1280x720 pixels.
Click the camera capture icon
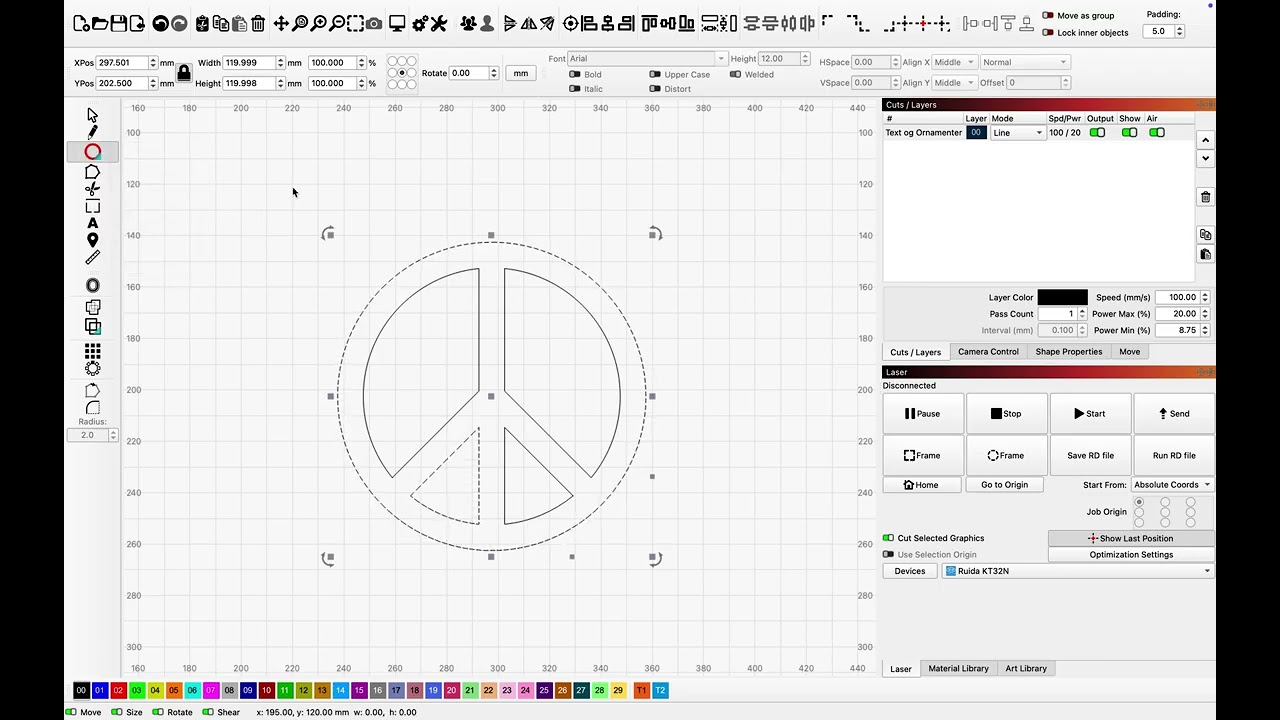point(374,23)
